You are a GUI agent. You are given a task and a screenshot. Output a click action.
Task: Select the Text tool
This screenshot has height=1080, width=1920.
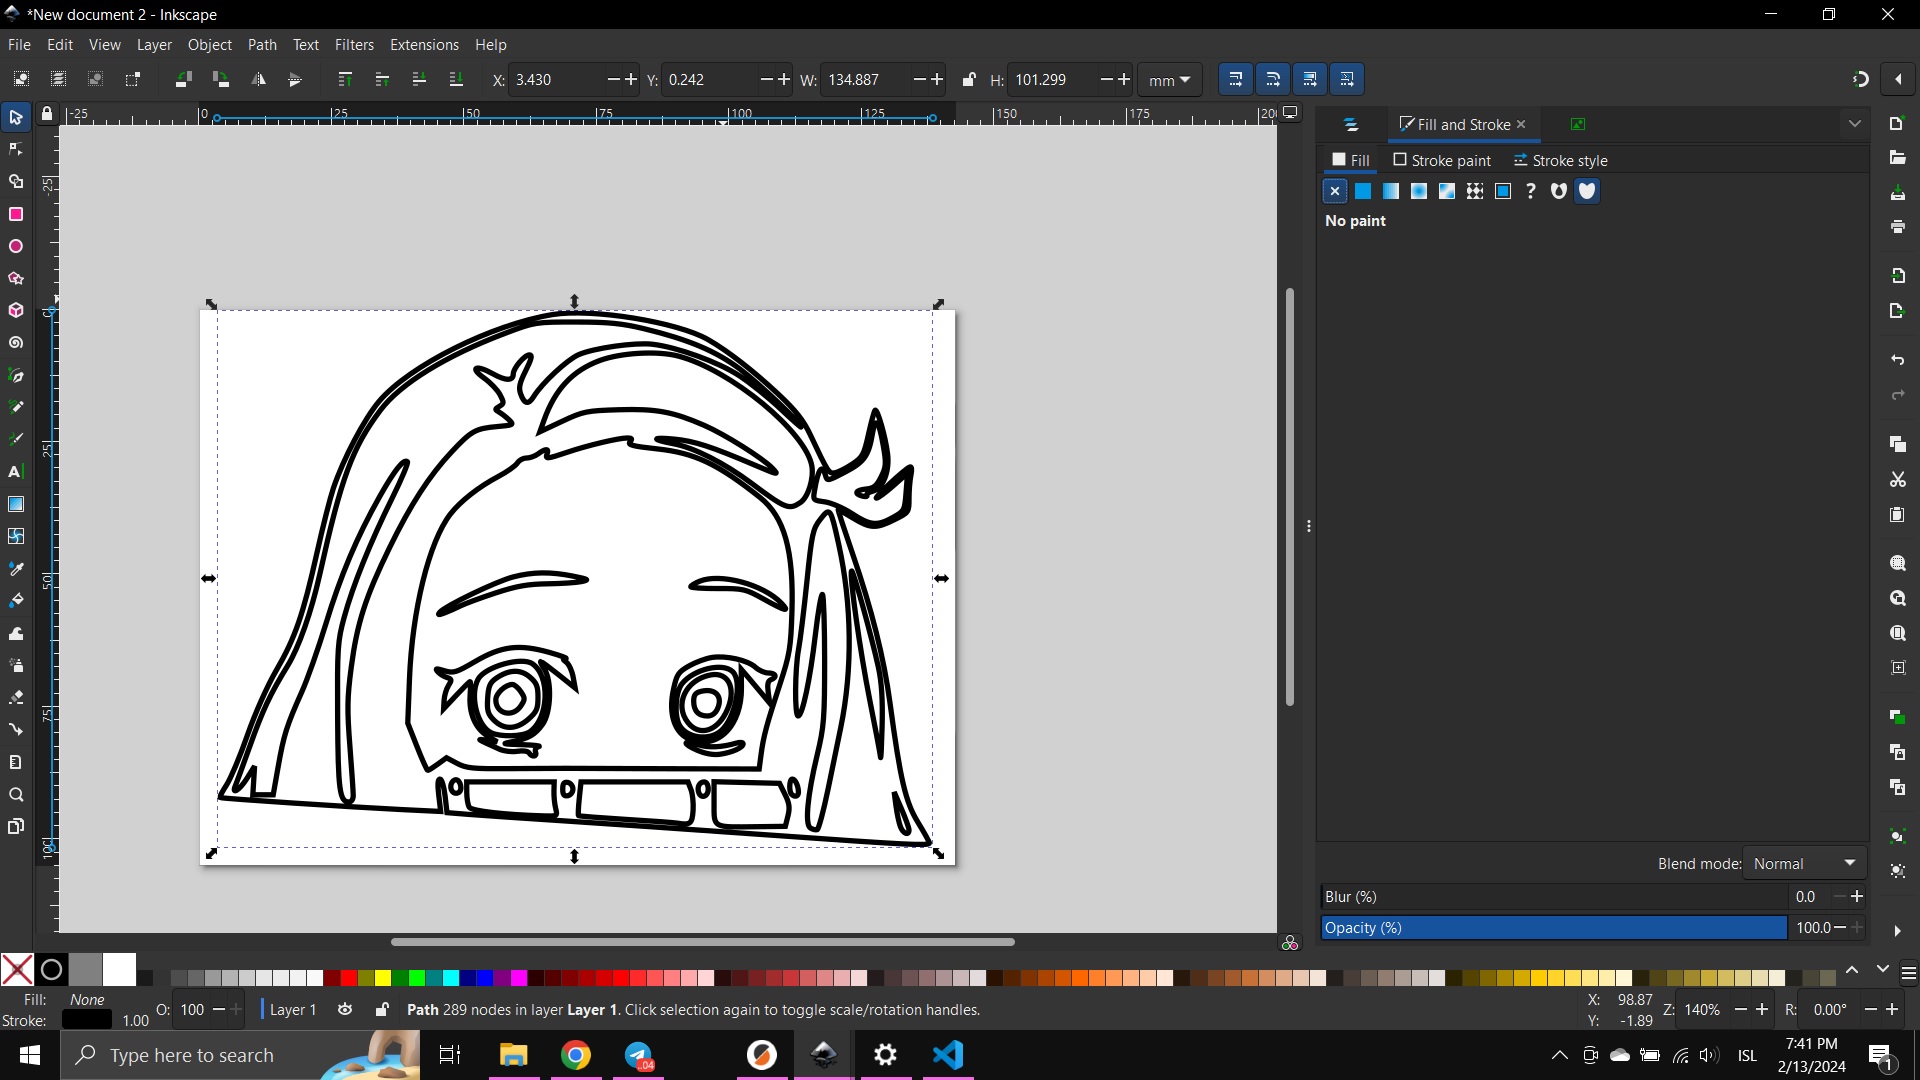pos(16,472)
